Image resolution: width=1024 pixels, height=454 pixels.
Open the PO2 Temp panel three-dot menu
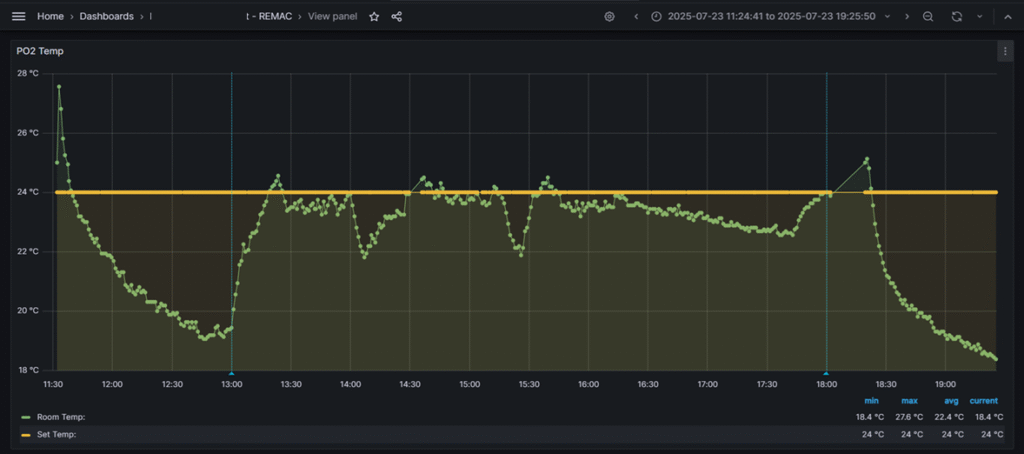pos(1005,50)
